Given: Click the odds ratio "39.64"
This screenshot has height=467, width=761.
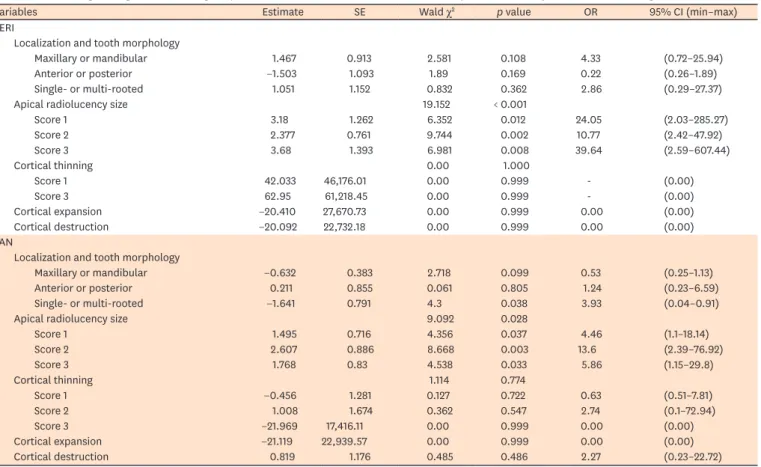Looking at the screenshot, I should (x=589, y=150).
